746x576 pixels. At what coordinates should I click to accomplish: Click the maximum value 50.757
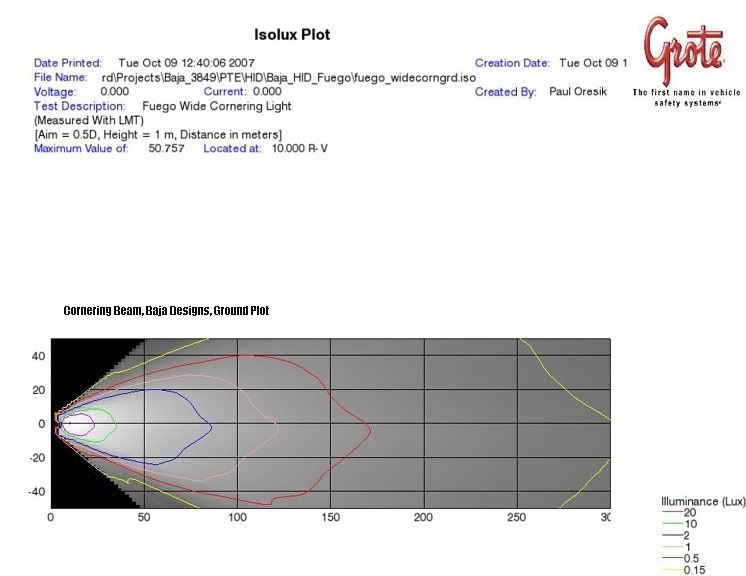(x=167, y=148)
